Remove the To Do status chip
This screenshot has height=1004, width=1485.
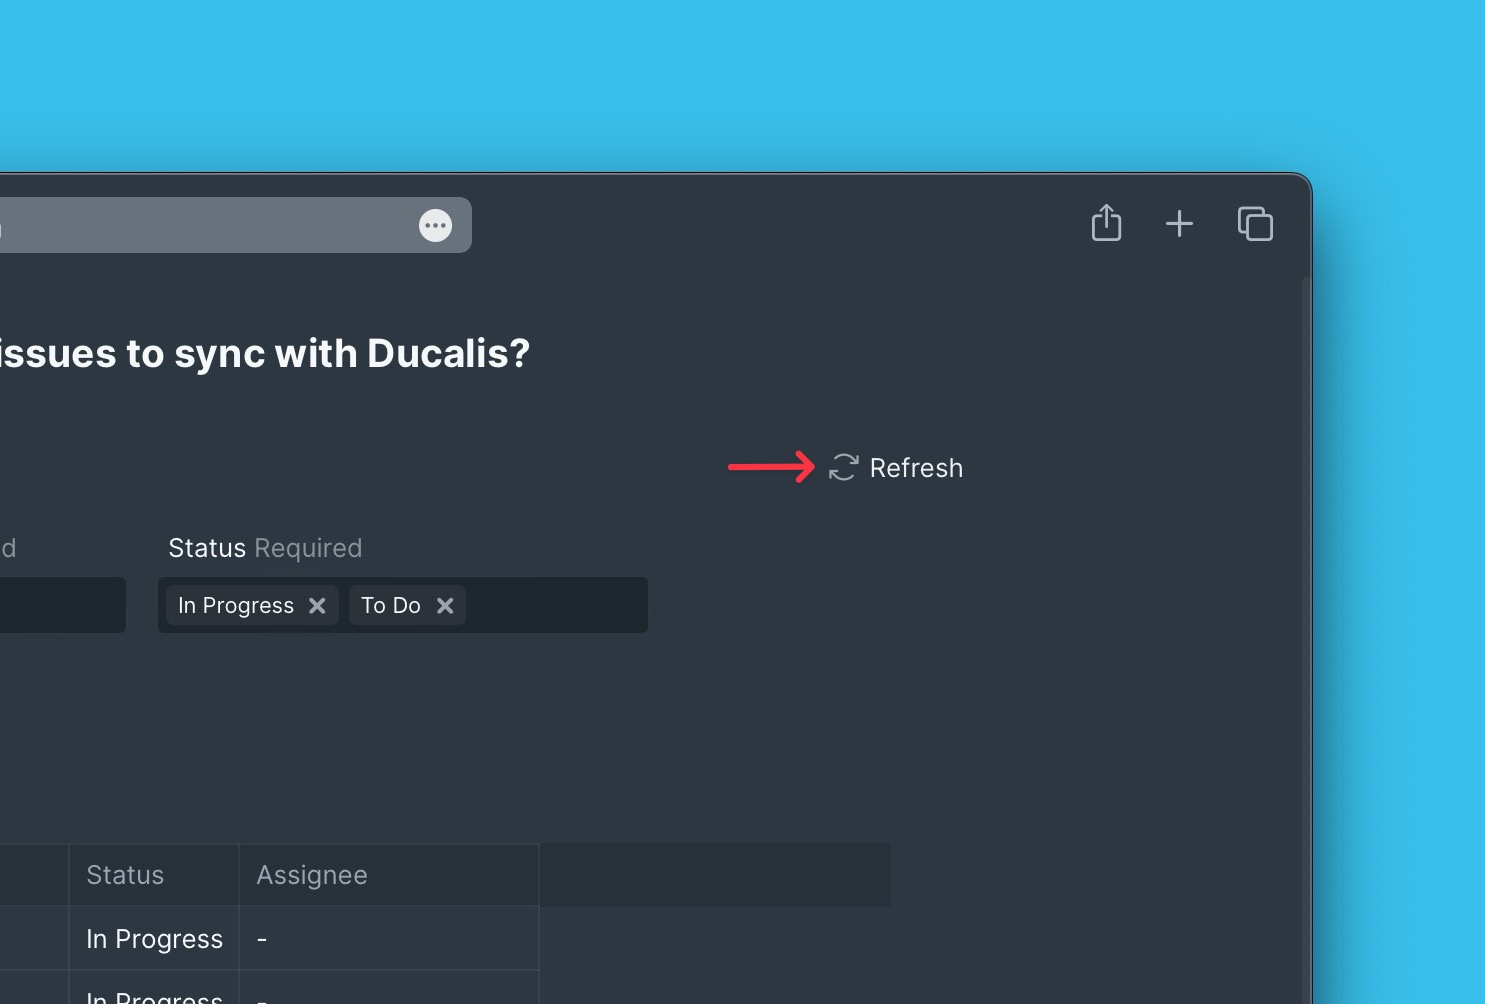tap(445, 606)
